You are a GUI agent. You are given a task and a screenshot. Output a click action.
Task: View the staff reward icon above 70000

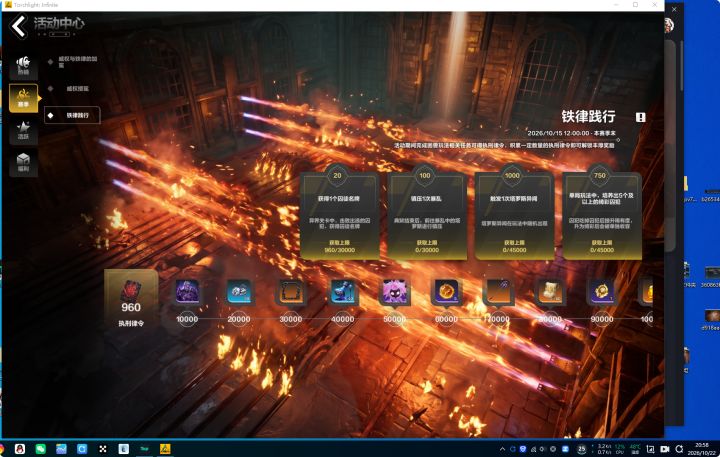(x=498, y=292)
